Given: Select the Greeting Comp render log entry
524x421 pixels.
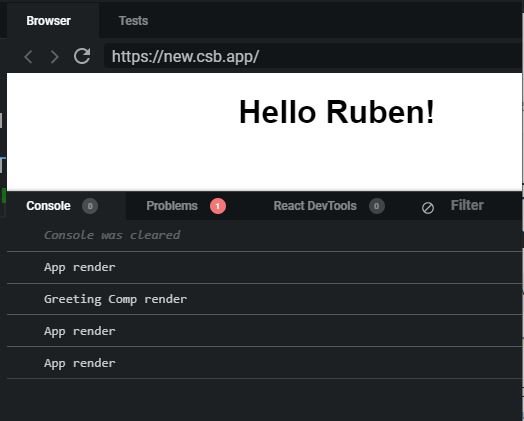Looking at the screenshot, I should coord(264,299).
